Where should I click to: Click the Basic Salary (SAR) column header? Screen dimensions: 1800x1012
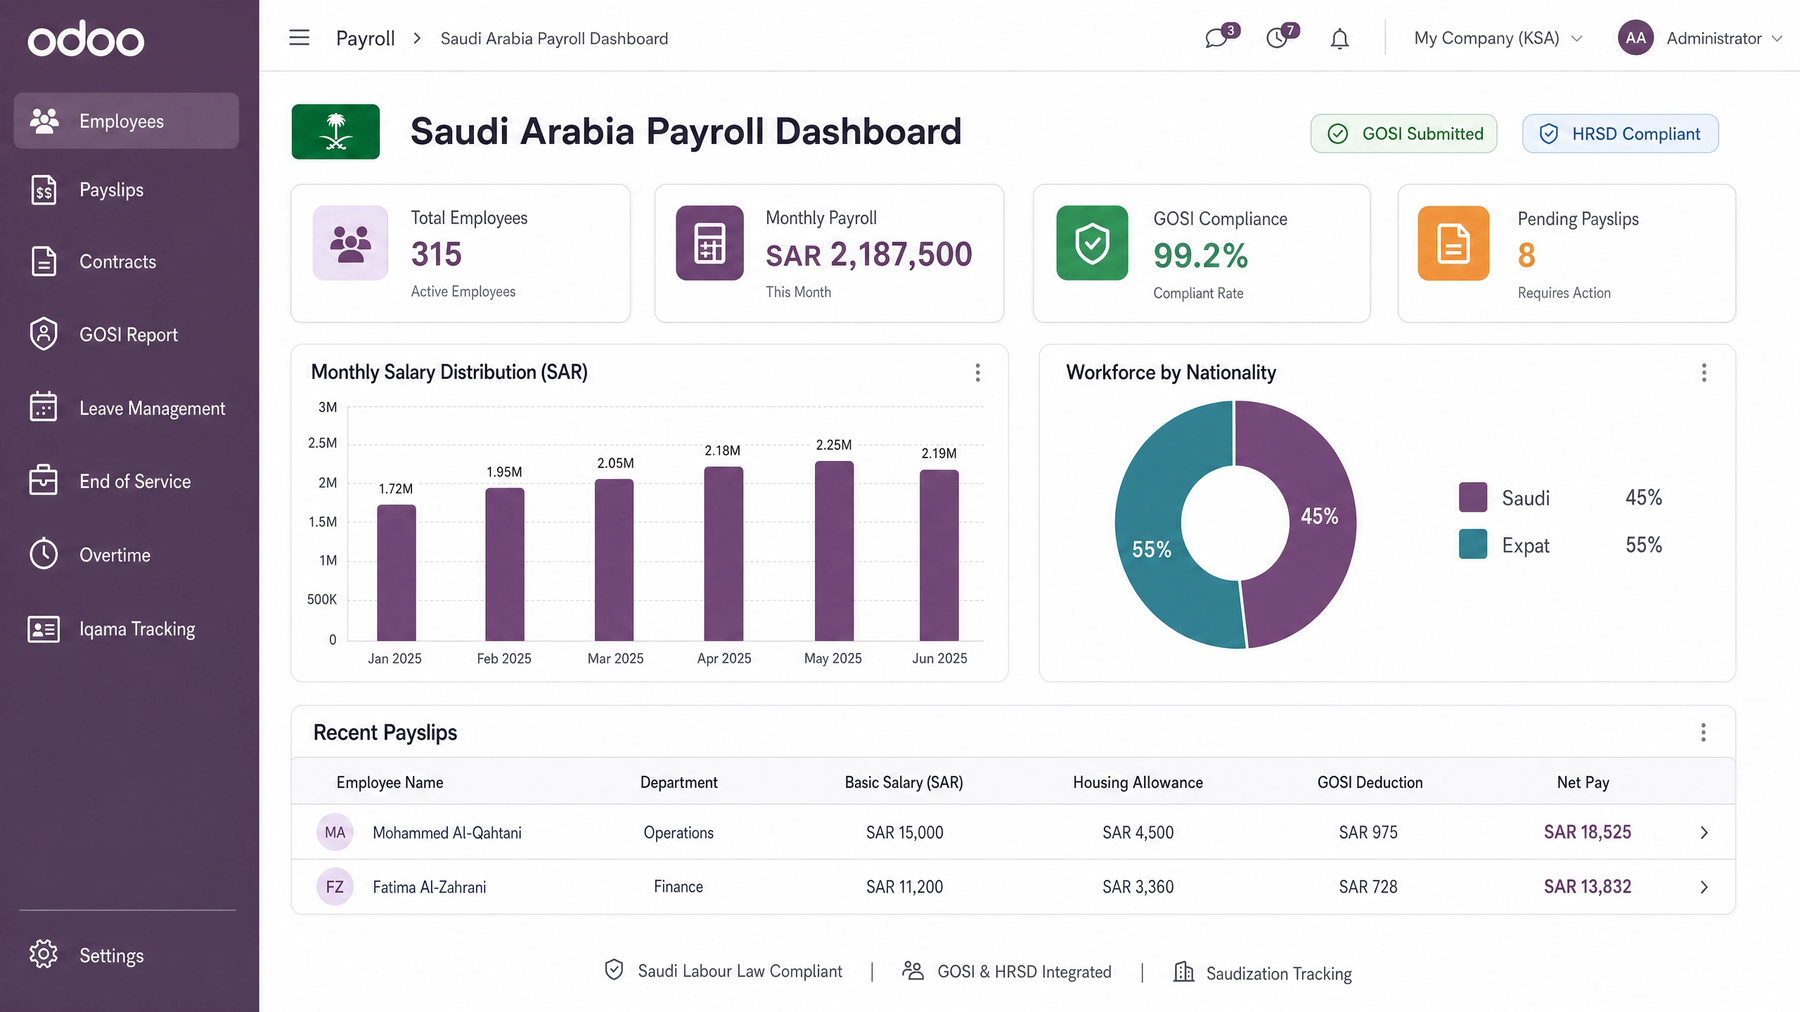pos(904,782)
